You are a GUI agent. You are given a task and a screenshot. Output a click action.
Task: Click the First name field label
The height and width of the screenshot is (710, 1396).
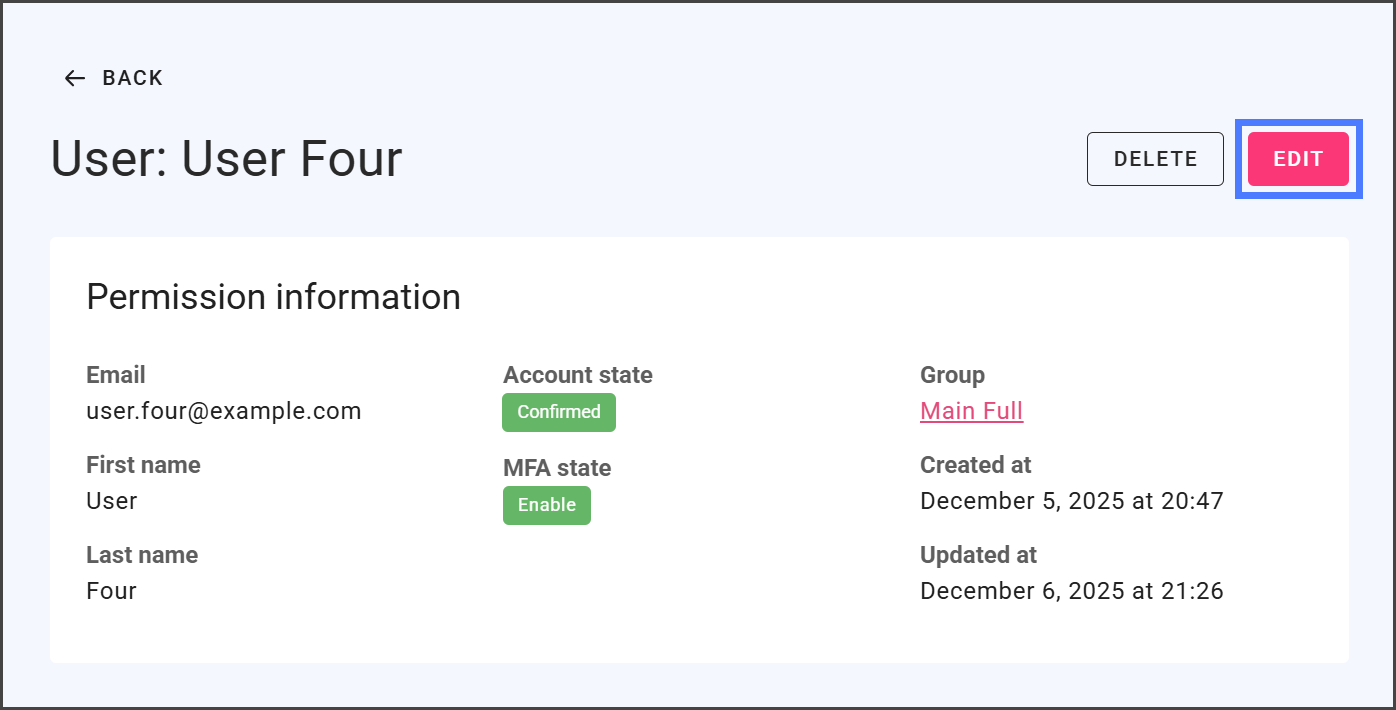pyautogui.click(x=143, y=465)
